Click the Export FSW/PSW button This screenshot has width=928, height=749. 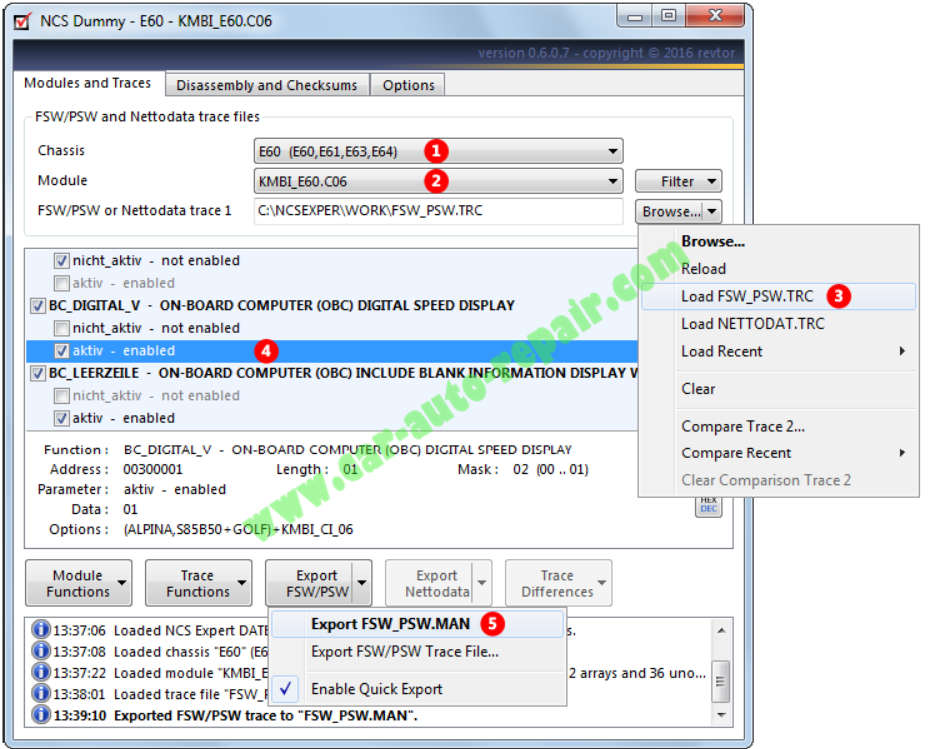pyautogui.click(x=310, y=583)
